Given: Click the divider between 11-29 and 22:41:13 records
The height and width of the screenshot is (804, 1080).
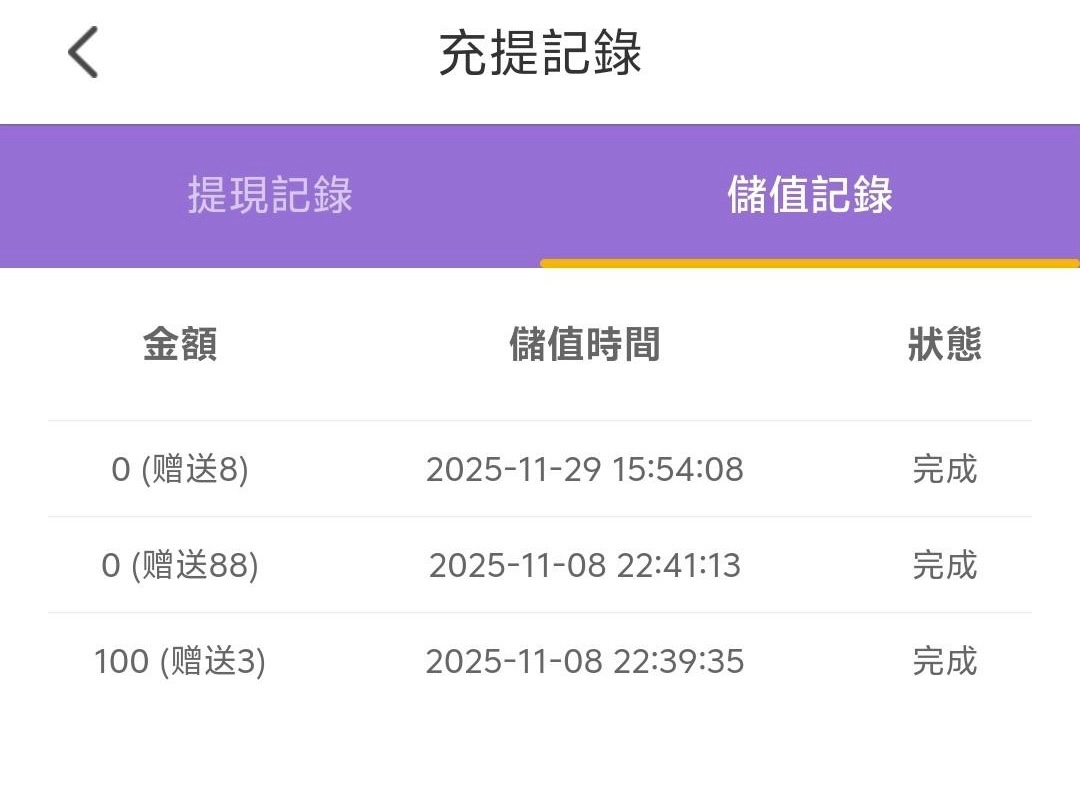Looking at the screenshot, I should [540, 517].
